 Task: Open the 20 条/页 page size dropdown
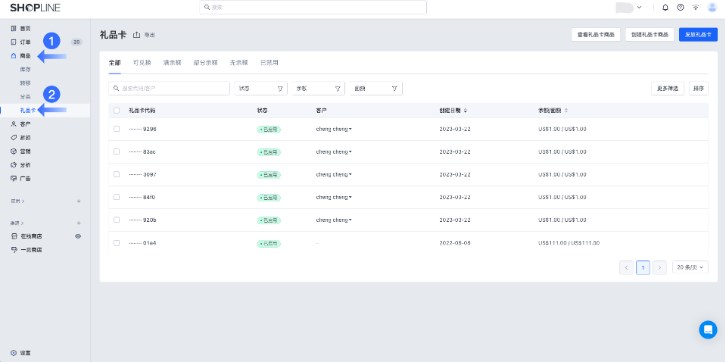tap(690, 267)
